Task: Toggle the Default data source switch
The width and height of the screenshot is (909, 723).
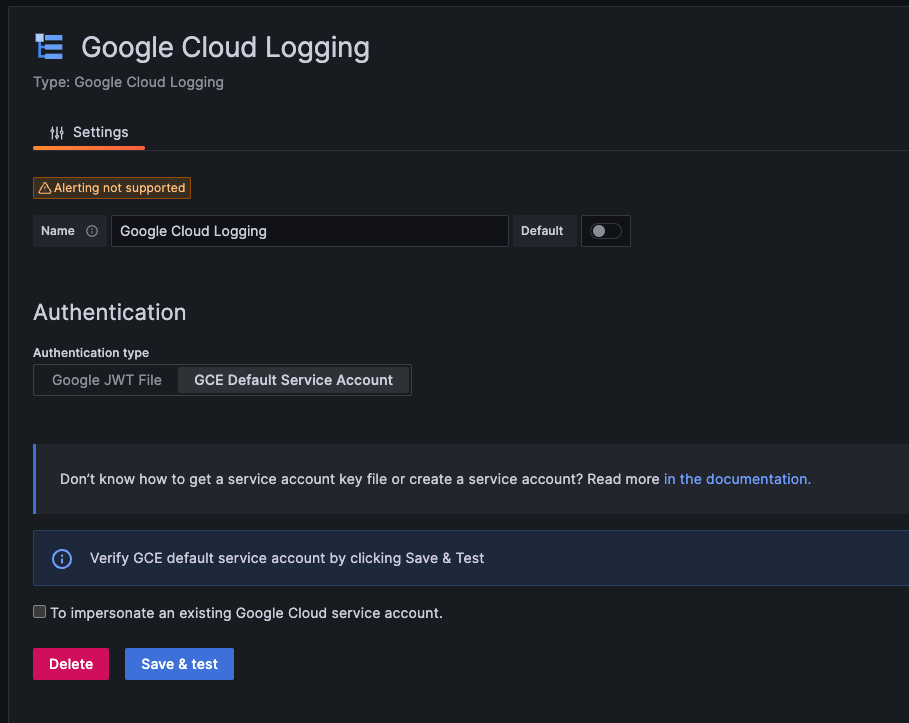Action: pyautogui.click(x=606, y=231)
